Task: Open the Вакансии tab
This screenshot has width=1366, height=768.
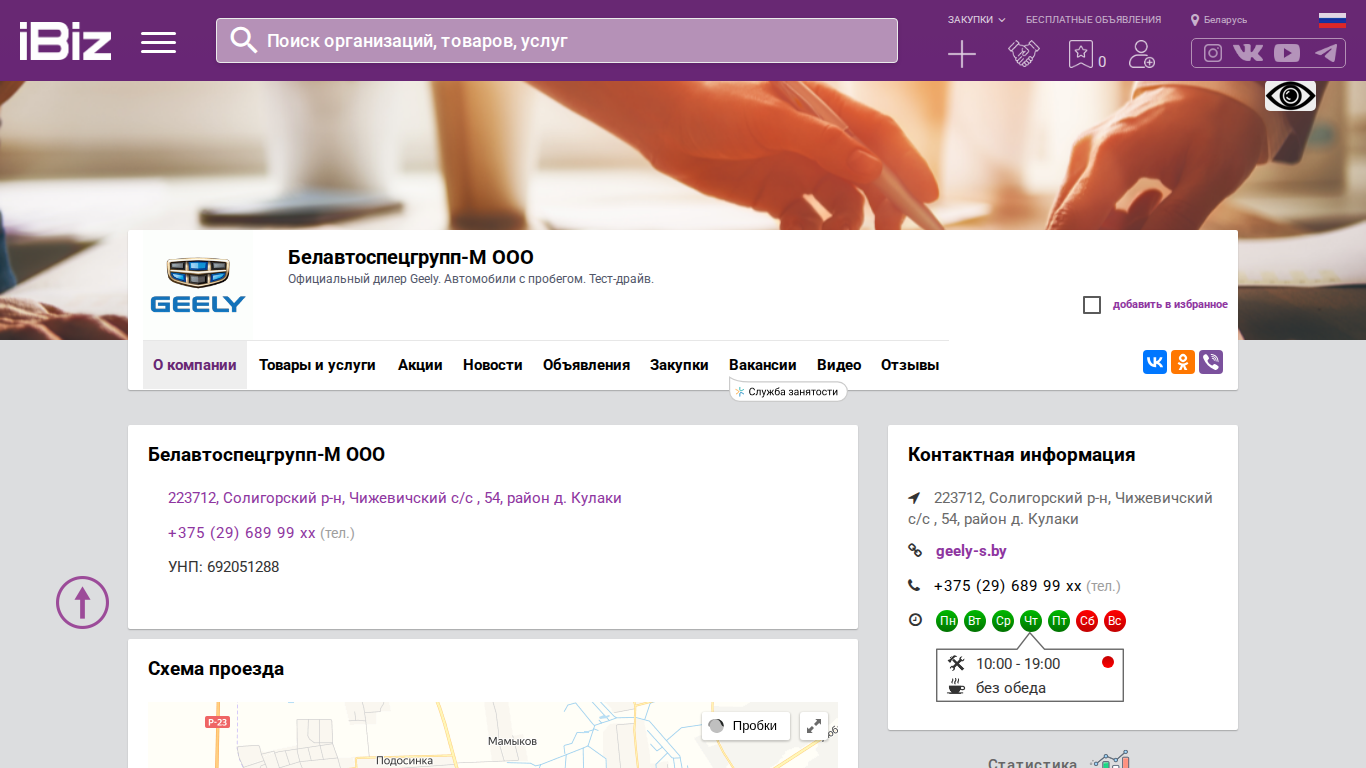Action: pos(763,365)
